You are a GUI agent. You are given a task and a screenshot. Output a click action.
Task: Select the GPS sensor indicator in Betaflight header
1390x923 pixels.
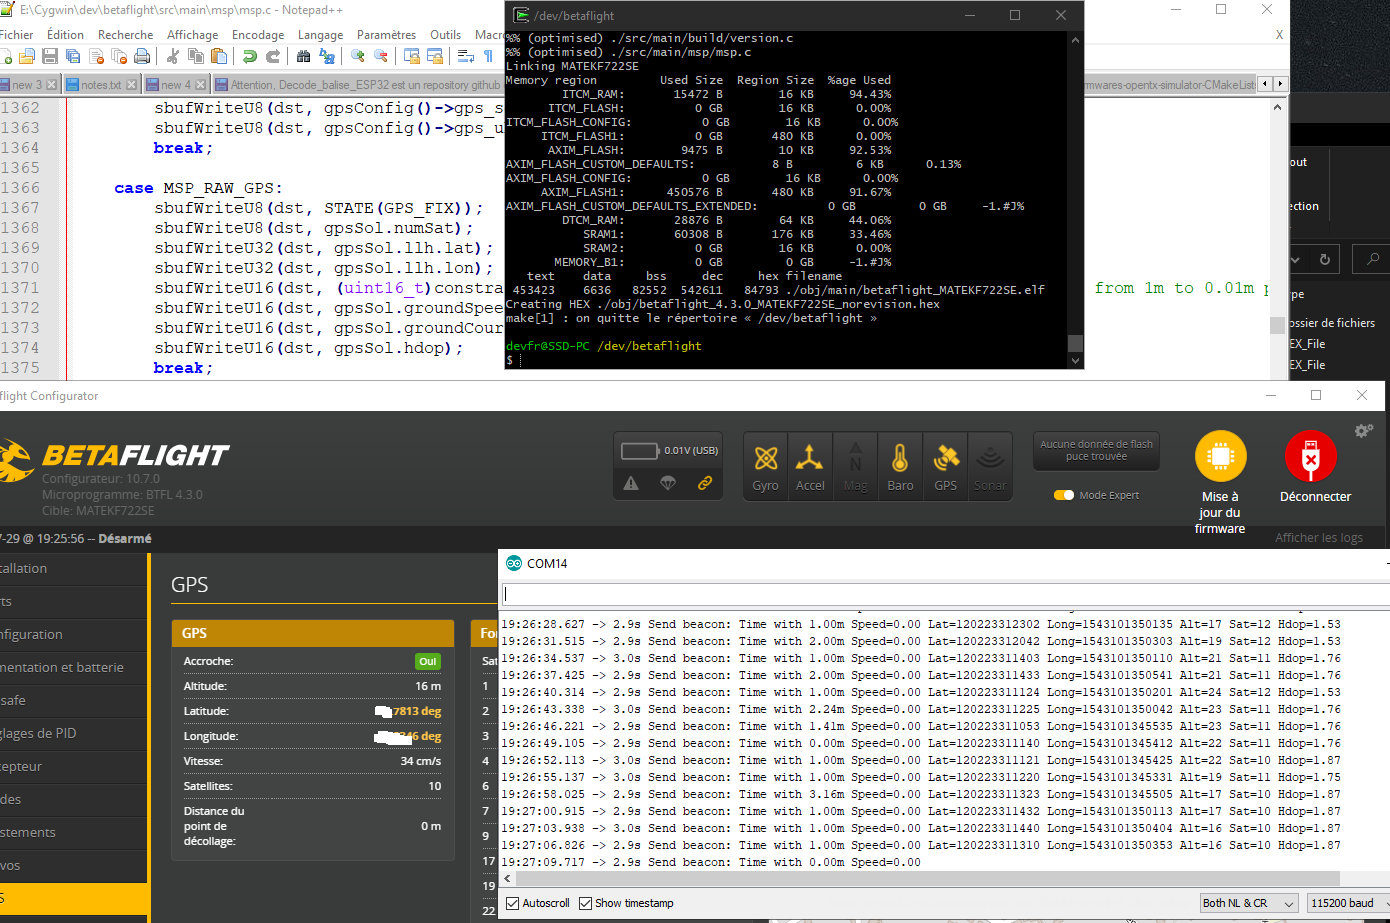tap(945, 465)
